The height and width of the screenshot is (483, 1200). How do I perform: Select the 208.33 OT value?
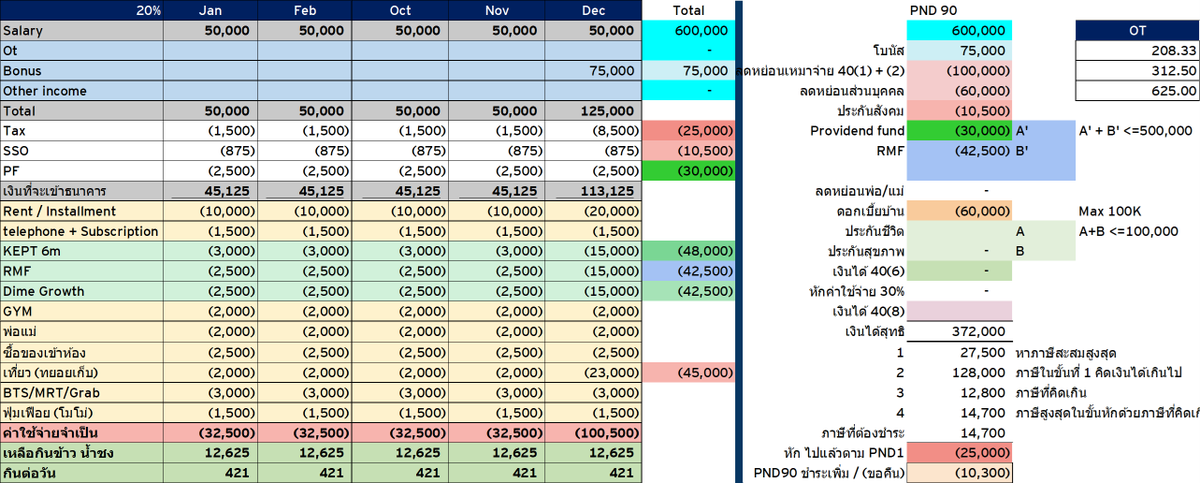(1137, 51)
